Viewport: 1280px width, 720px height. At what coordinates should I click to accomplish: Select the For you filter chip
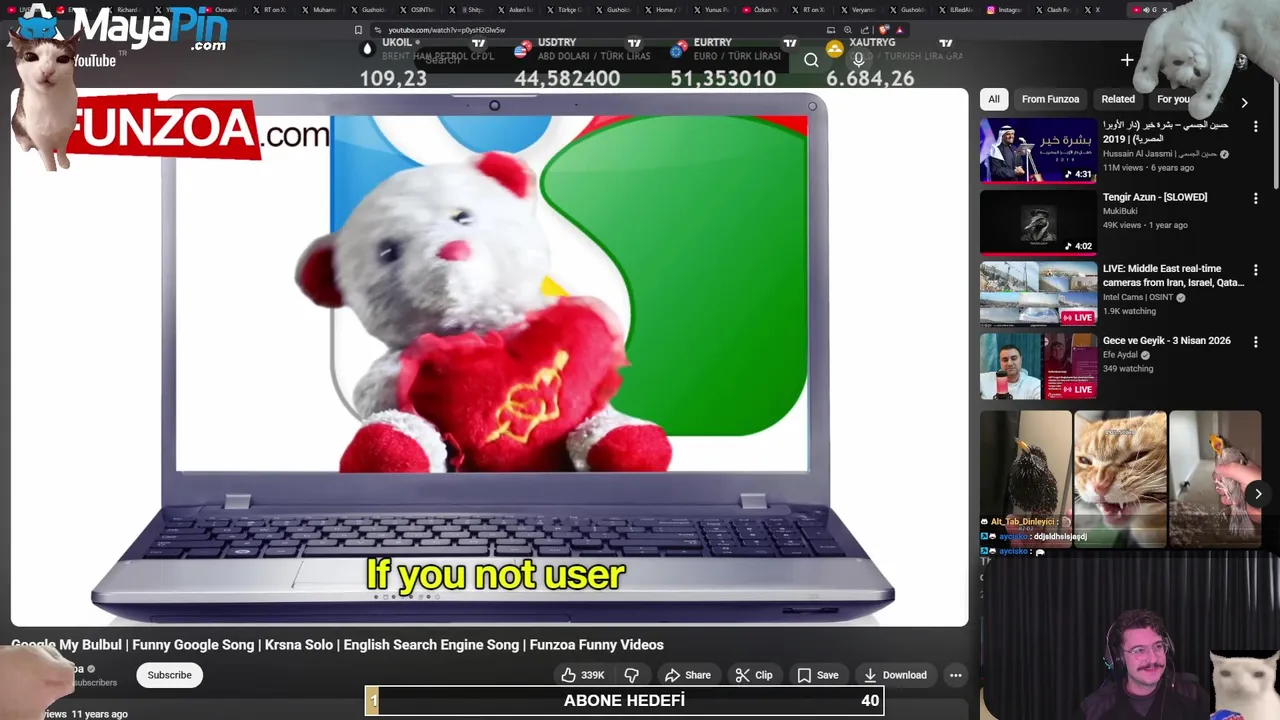pyautogui.click(x=1173, y=99)
